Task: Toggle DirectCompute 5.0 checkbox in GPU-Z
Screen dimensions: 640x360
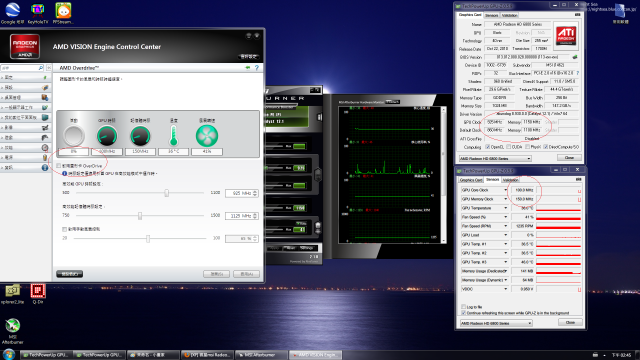Action: 546,147
